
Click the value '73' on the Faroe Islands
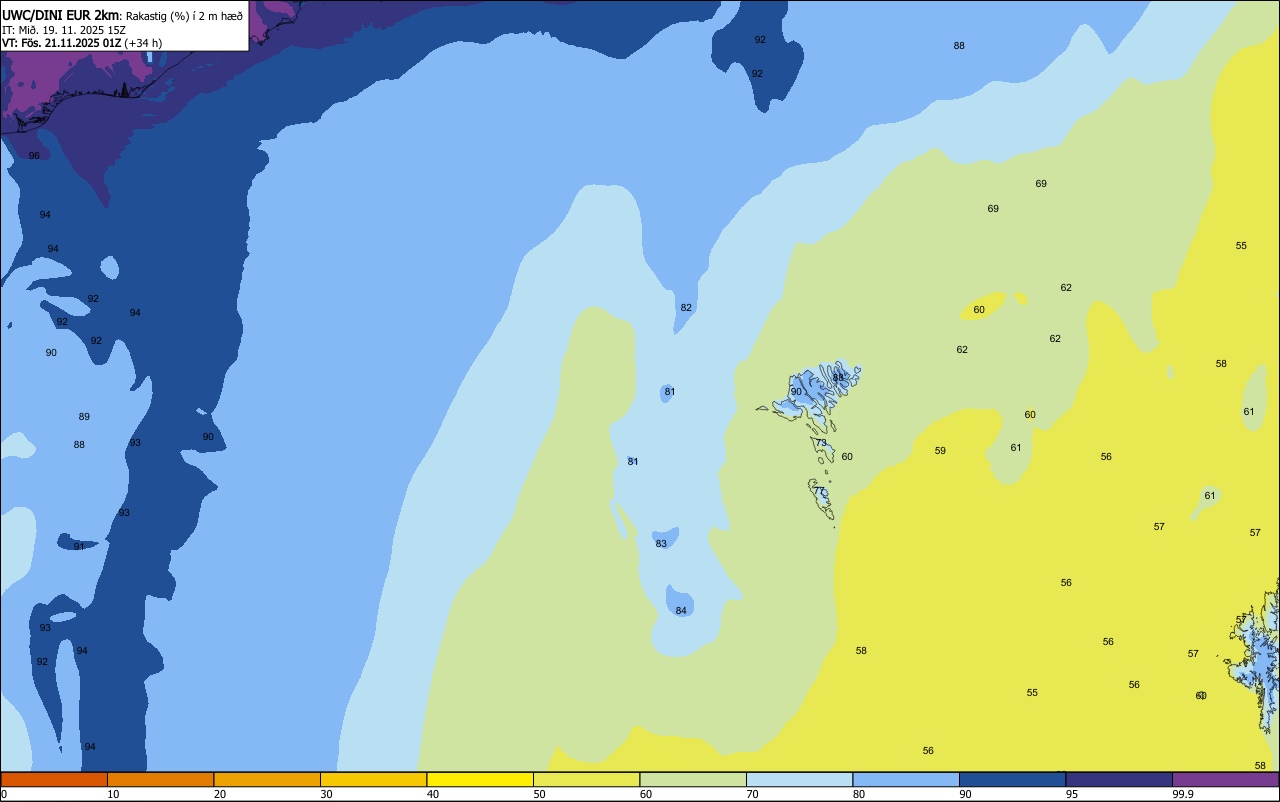821,443
